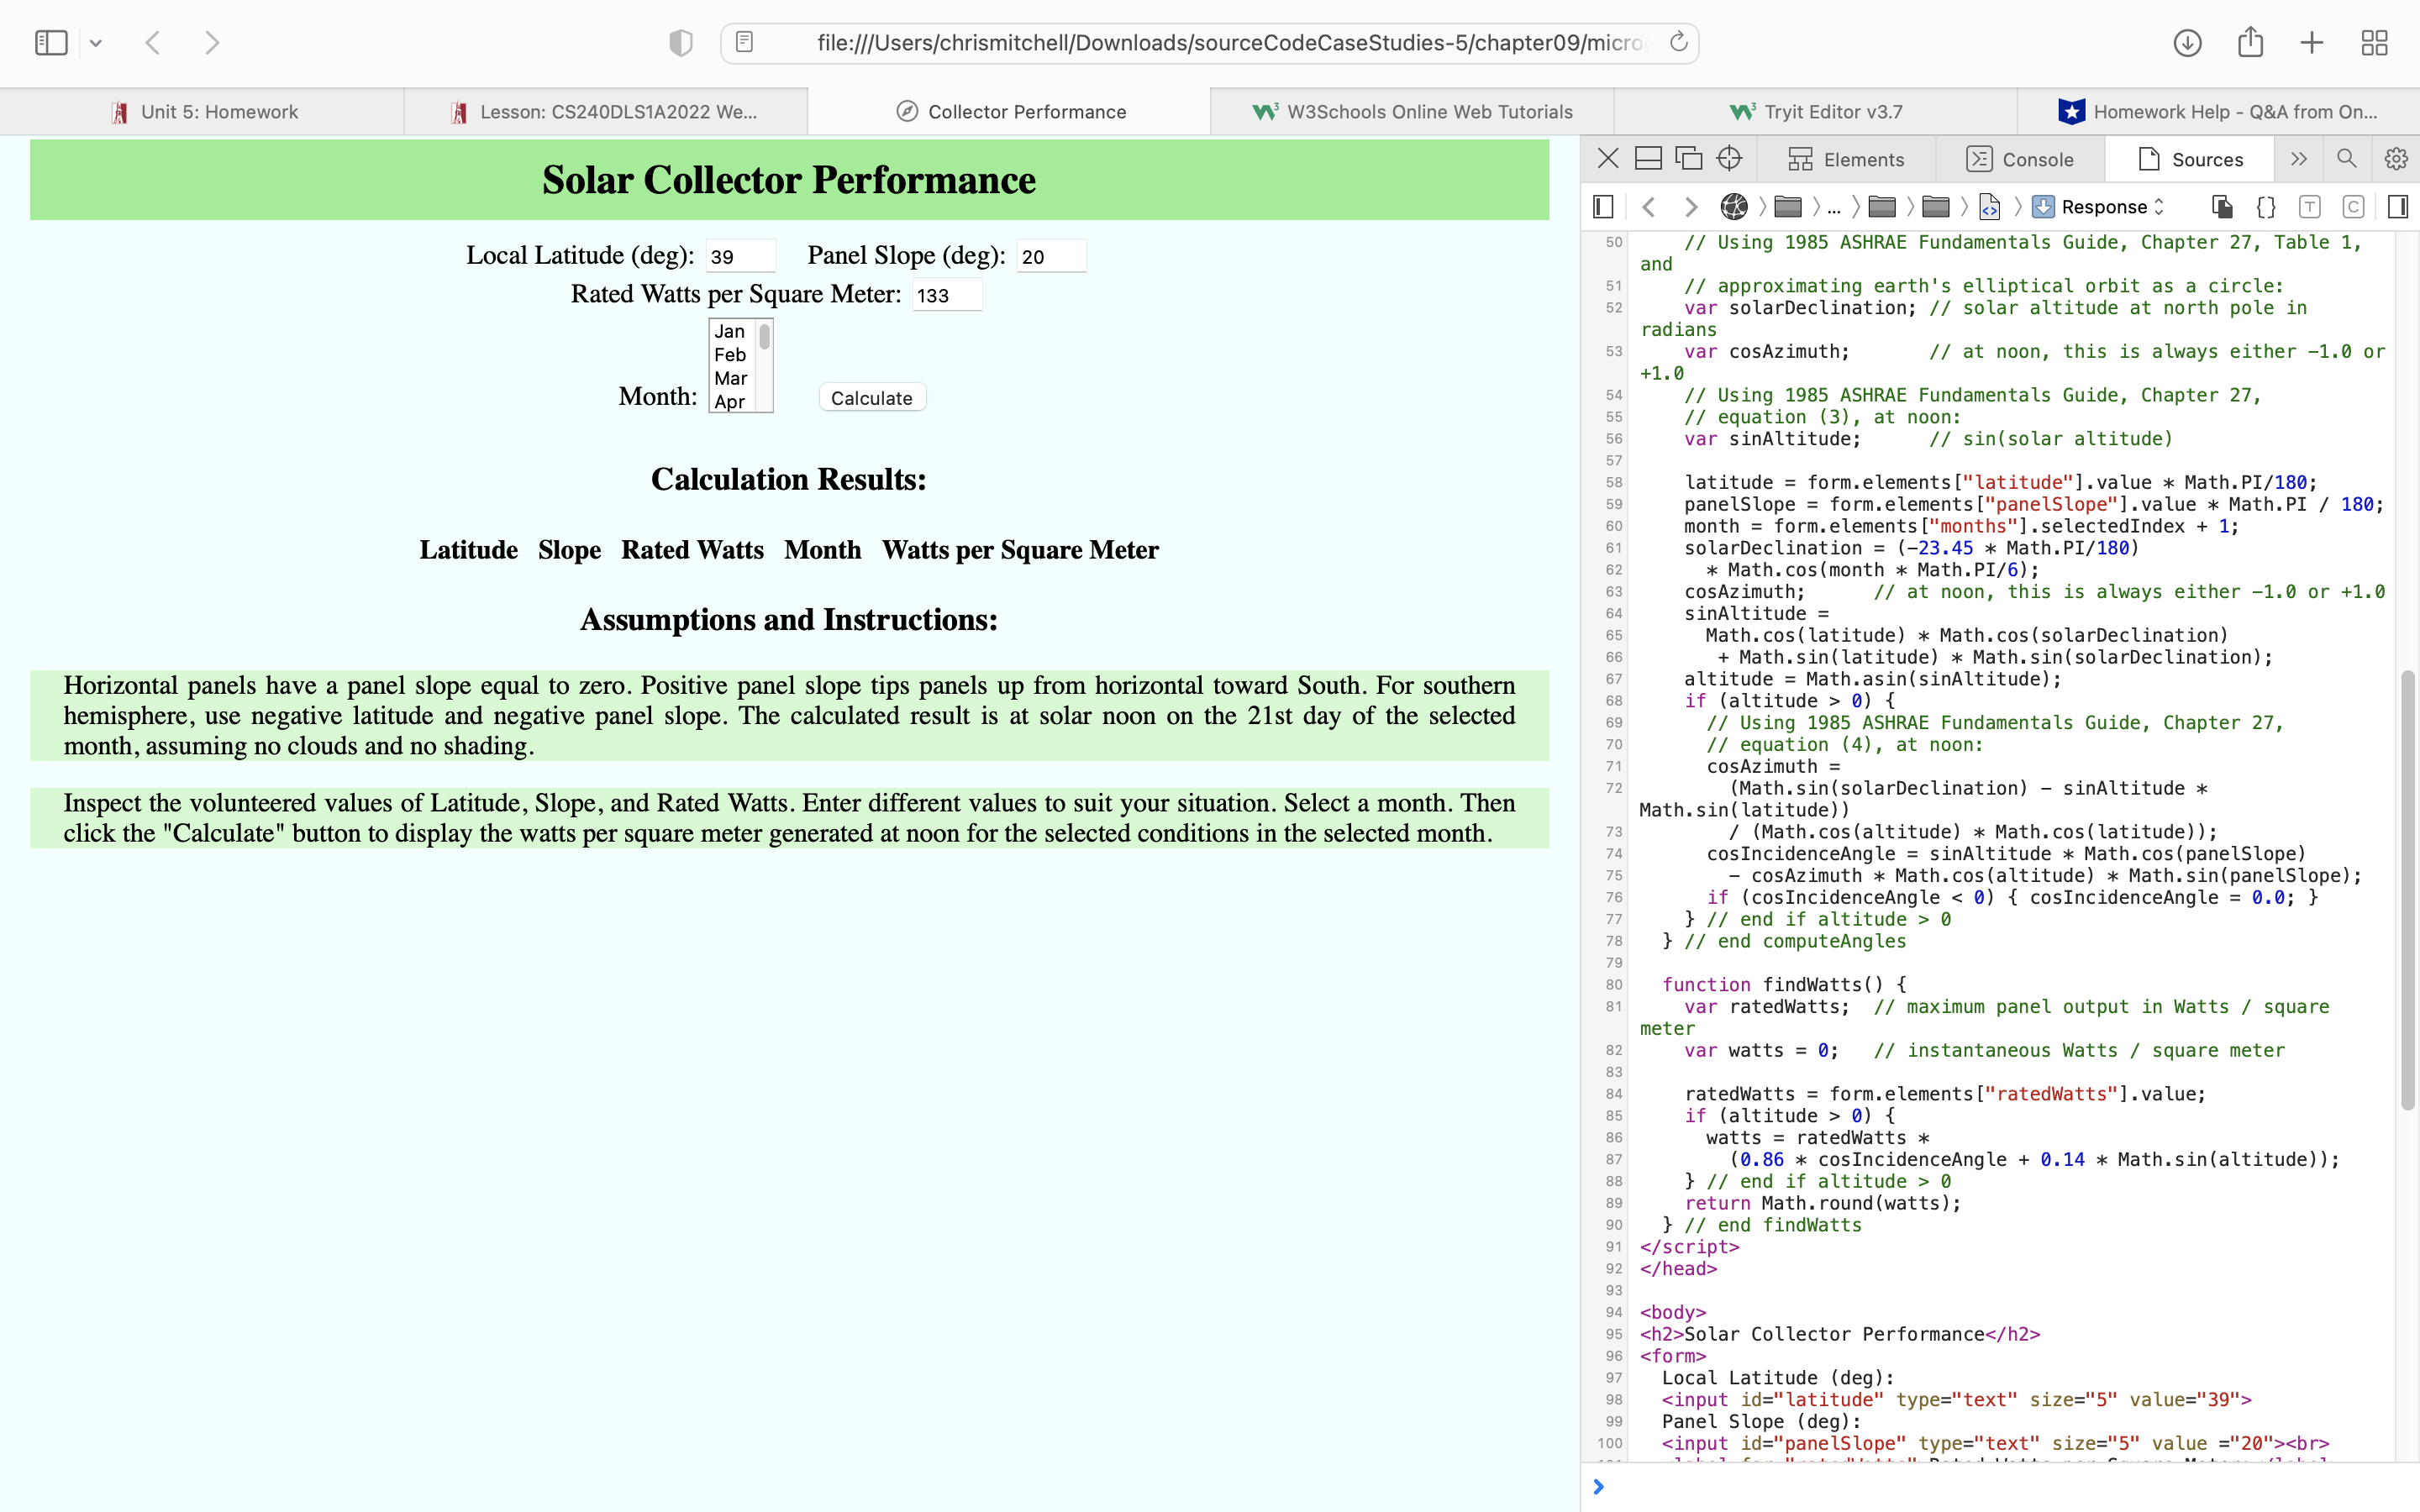Toggle Safari sidebar panel
The image size is (2420, 1512).
tap(51, 43)
